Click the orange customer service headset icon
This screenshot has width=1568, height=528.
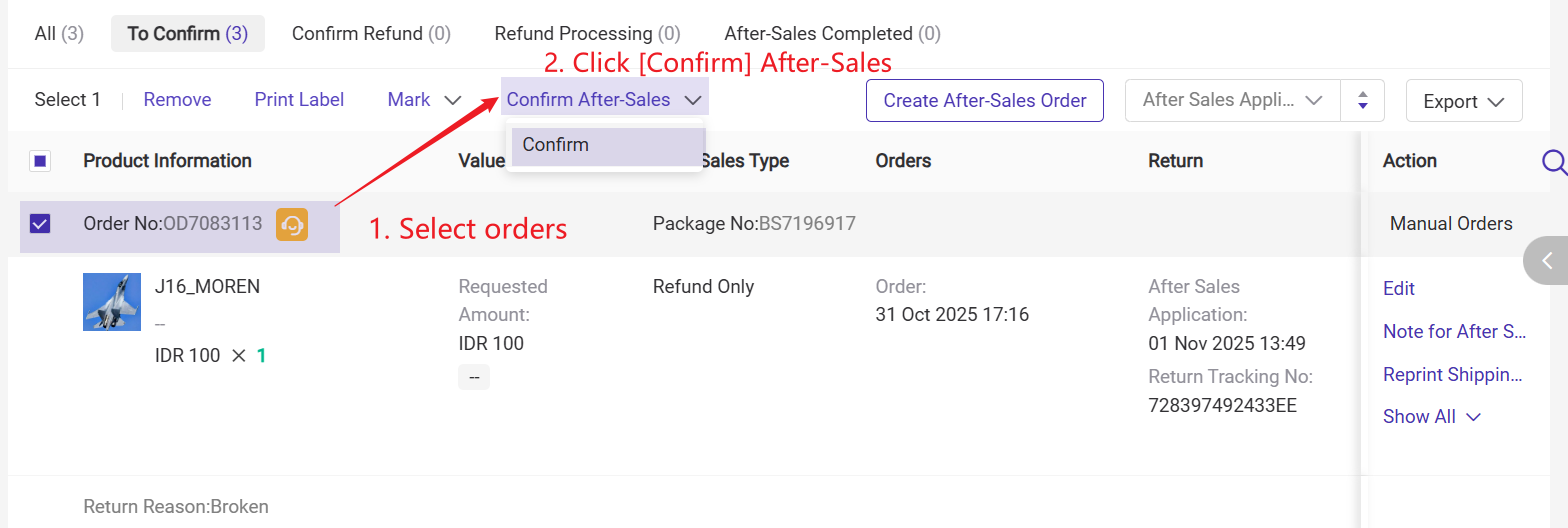(292, 224)
